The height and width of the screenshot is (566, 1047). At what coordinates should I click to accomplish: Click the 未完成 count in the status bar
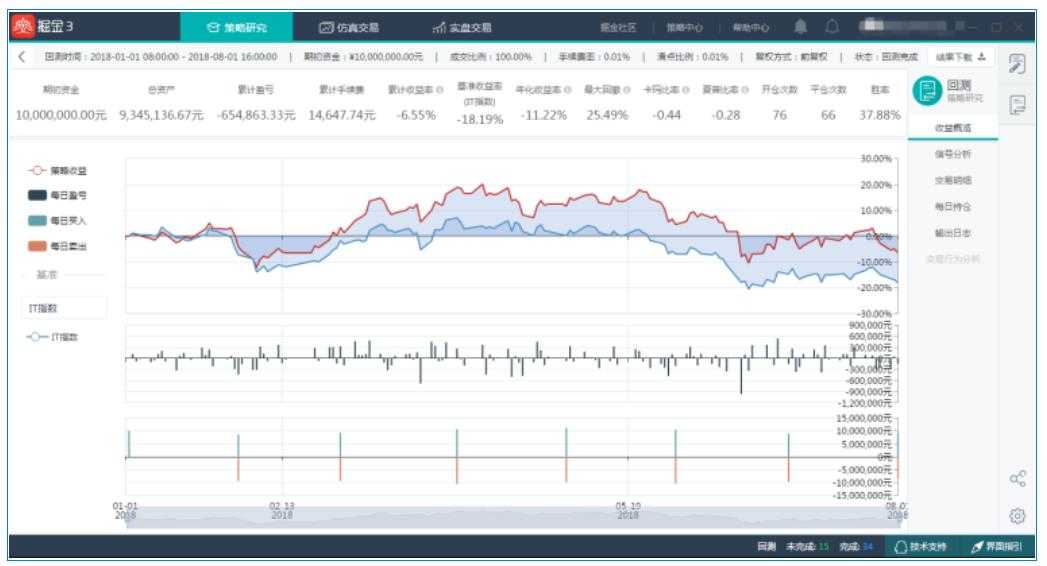807,547
